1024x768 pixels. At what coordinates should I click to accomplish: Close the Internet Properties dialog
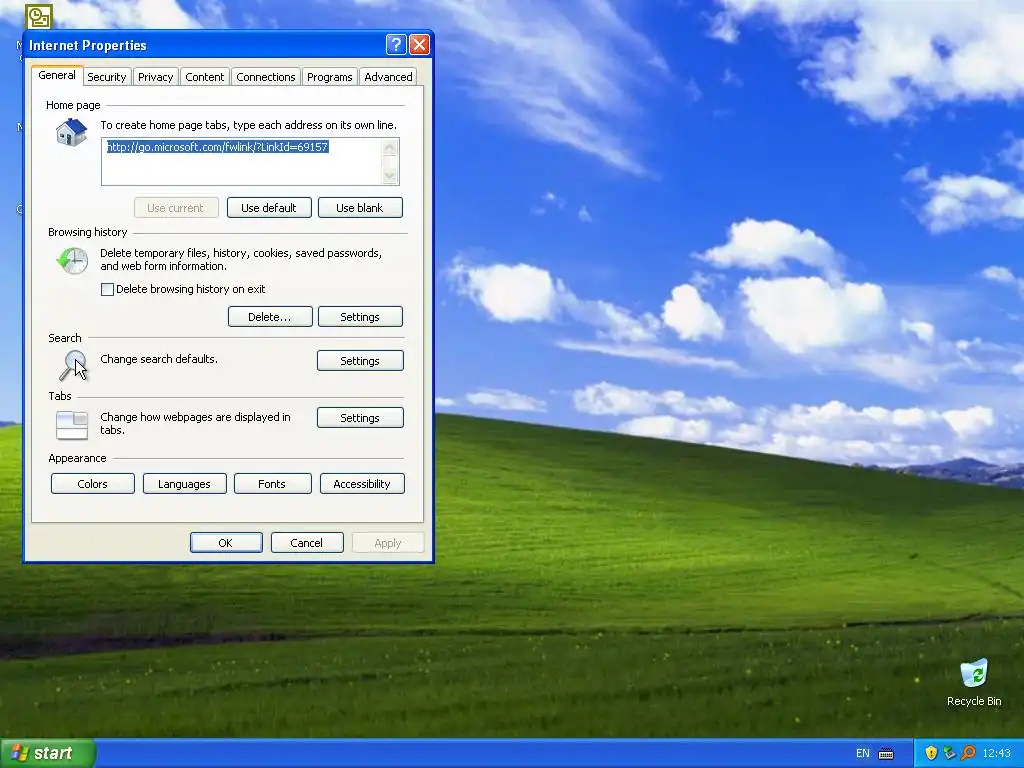click(419, 44)
